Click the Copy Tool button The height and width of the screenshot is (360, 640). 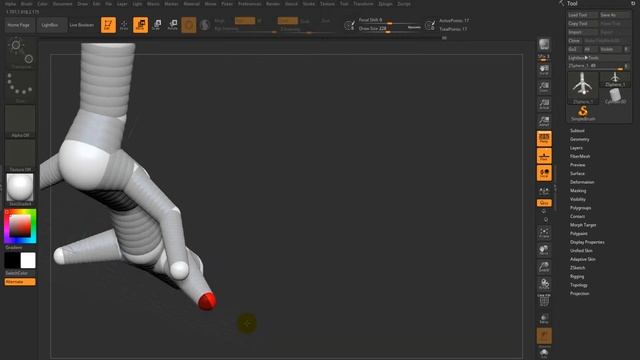[582, 23]
